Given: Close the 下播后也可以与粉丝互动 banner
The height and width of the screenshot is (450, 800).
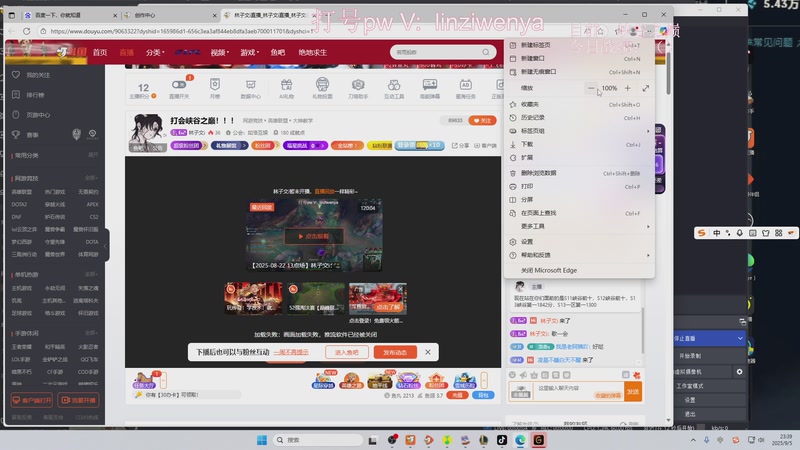Looking at the screenshot, I should click(428, 352).
